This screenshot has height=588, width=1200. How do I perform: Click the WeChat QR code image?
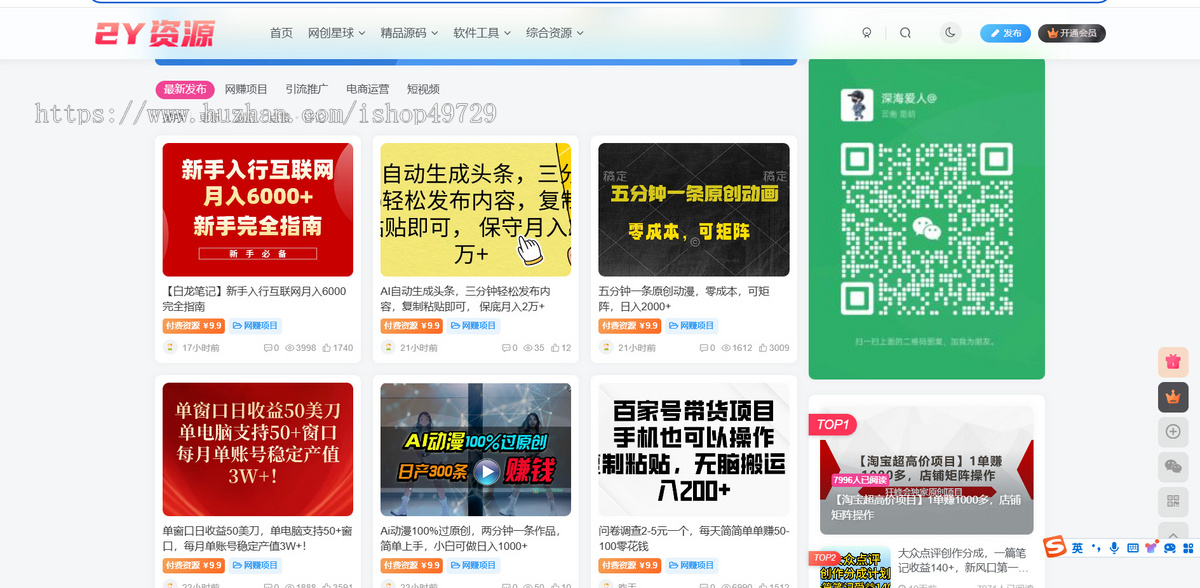point(927,229)
